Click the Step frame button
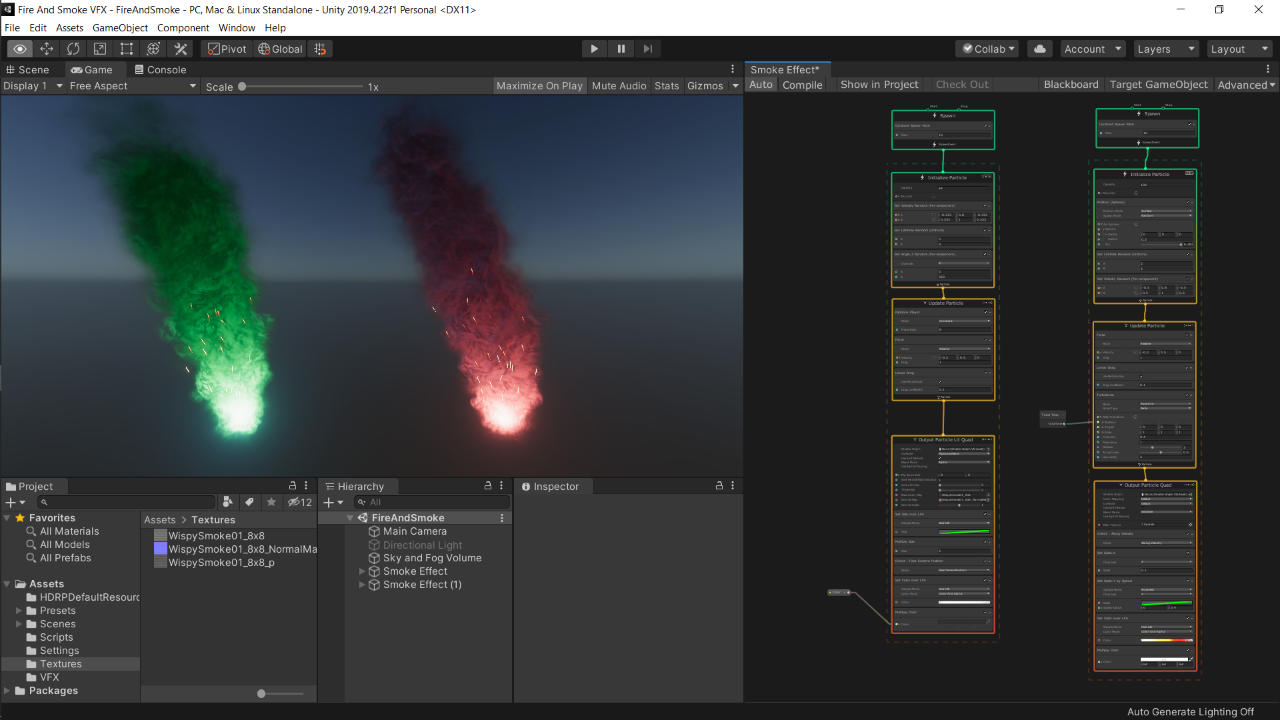Image resolution: width=1280 pixels, height=720 pixels. coord(648,49)
